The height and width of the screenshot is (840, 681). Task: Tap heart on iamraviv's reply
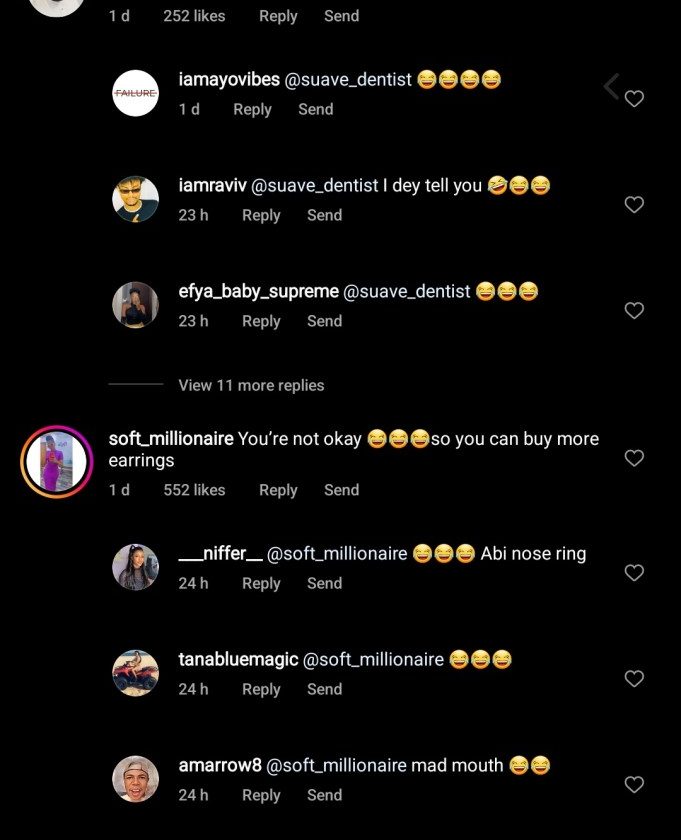(x=634, y=205)
